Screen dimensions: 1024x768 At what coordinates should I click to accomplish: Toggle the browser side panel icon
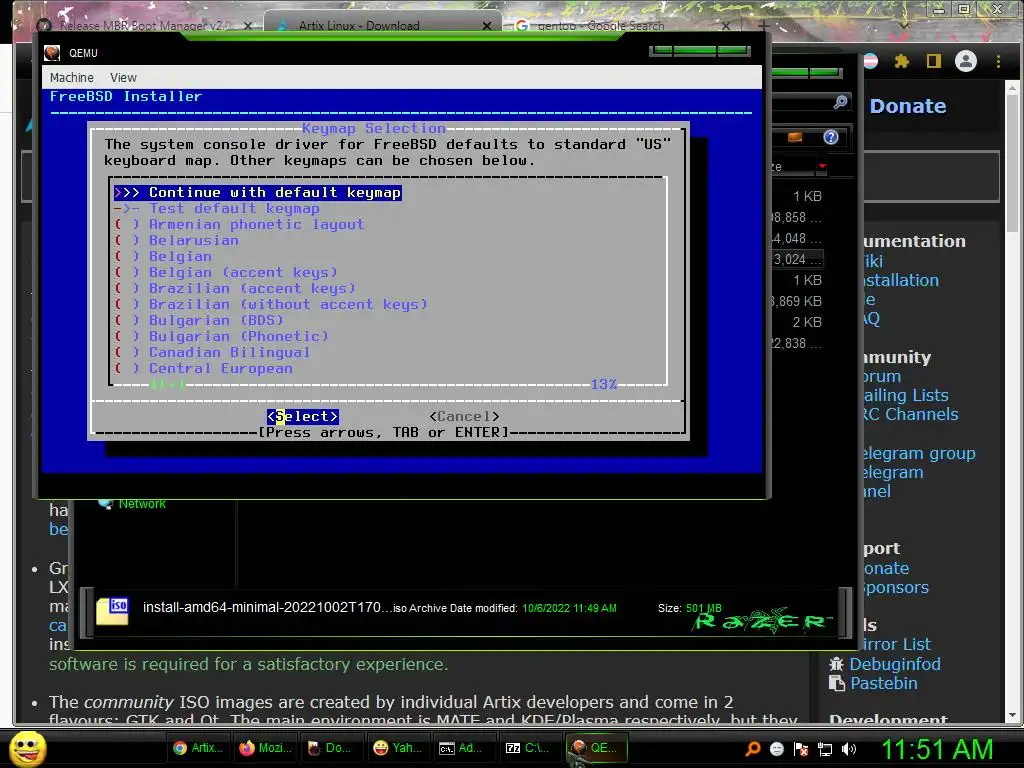[934, 61]
